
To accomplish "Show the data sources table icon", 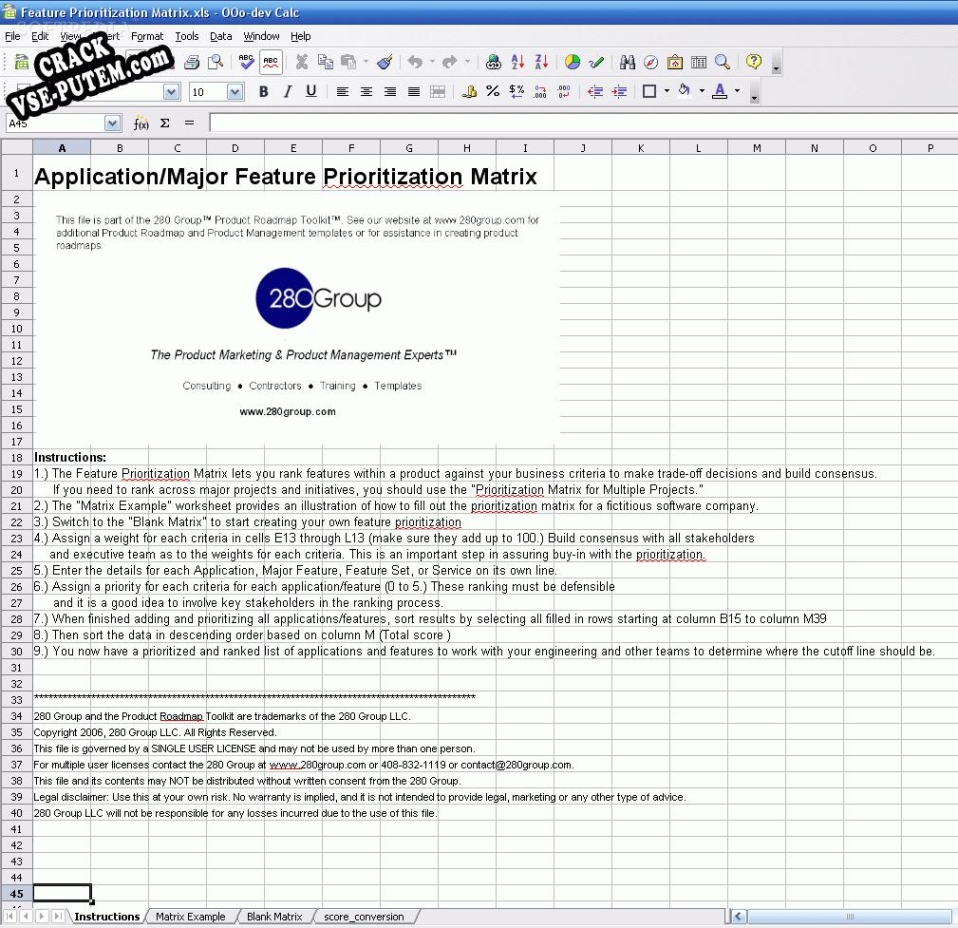I will pyautogui.click(x=698, y=62).
